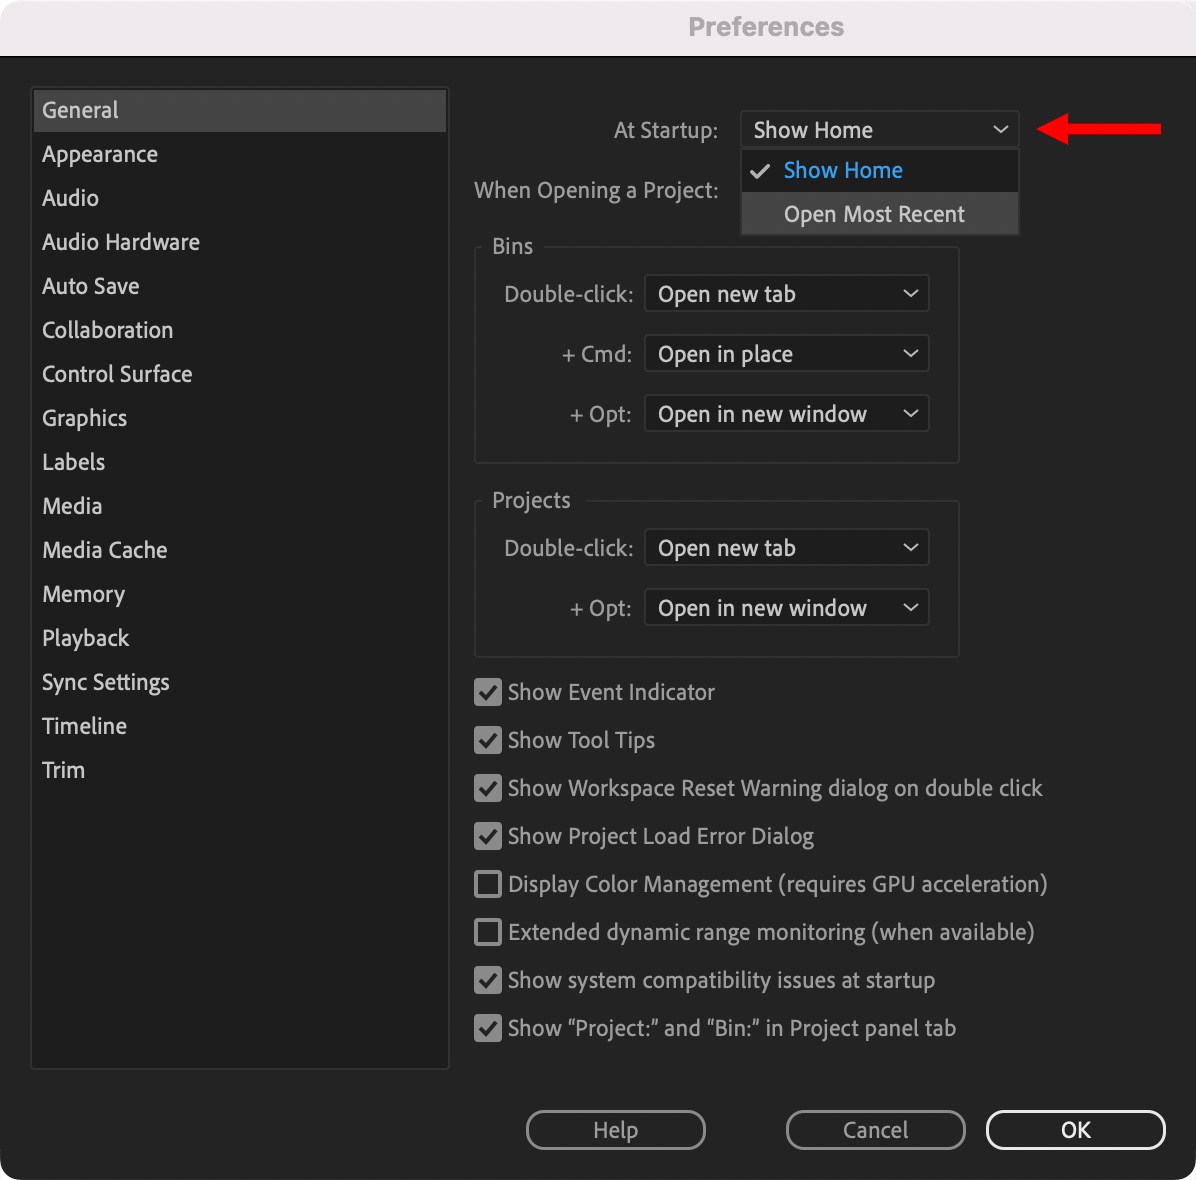Open Bins Double-click dropdown

[786, 294]
